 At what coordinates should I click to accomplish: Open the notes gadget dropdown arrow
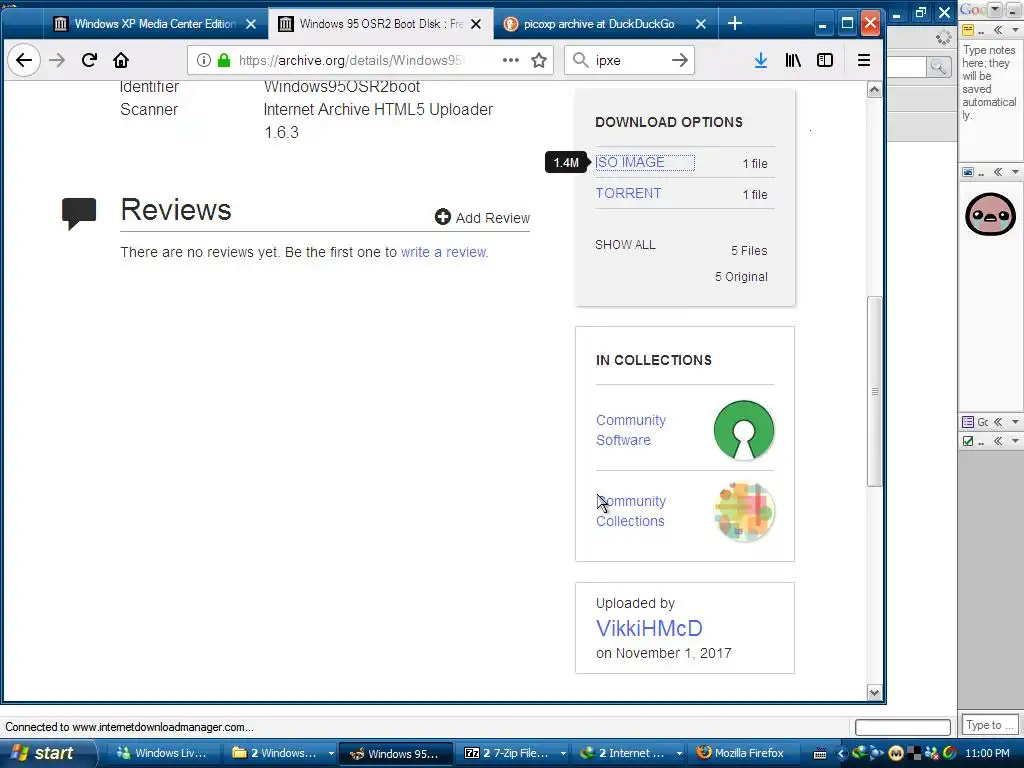[1015, 30]
